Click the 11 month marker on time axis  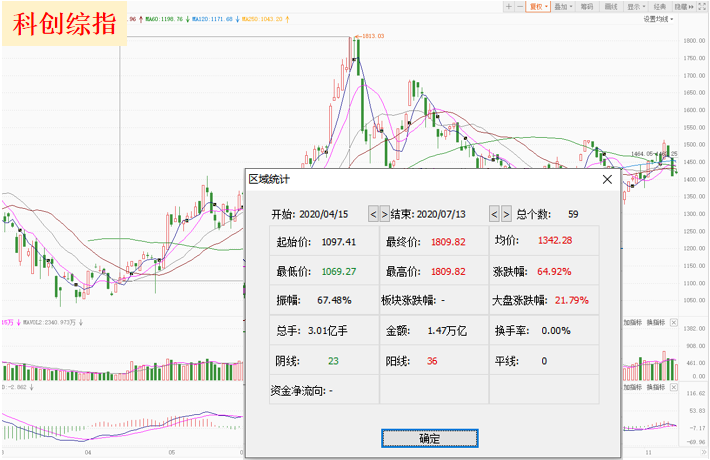tap(648, 452)
